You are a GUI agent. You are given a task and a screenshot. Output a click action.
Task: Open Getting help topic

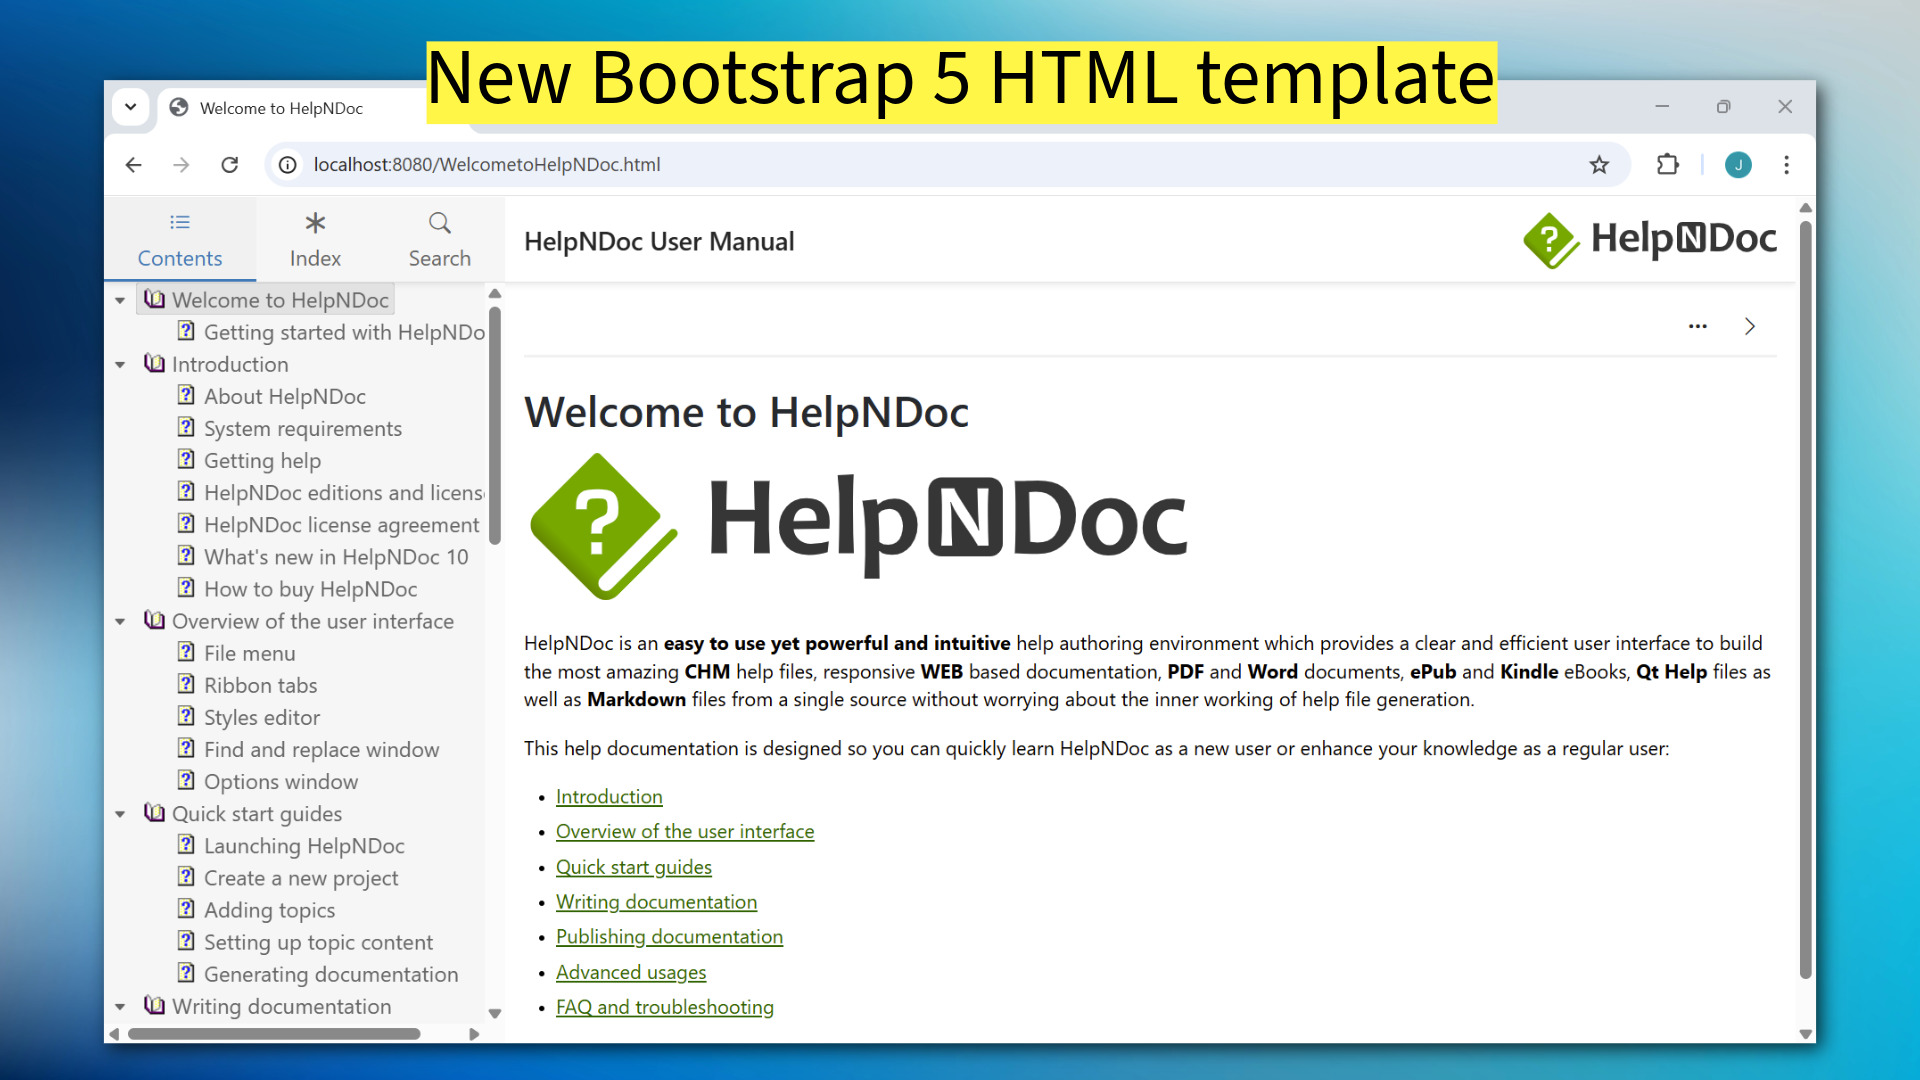point(262,460)
